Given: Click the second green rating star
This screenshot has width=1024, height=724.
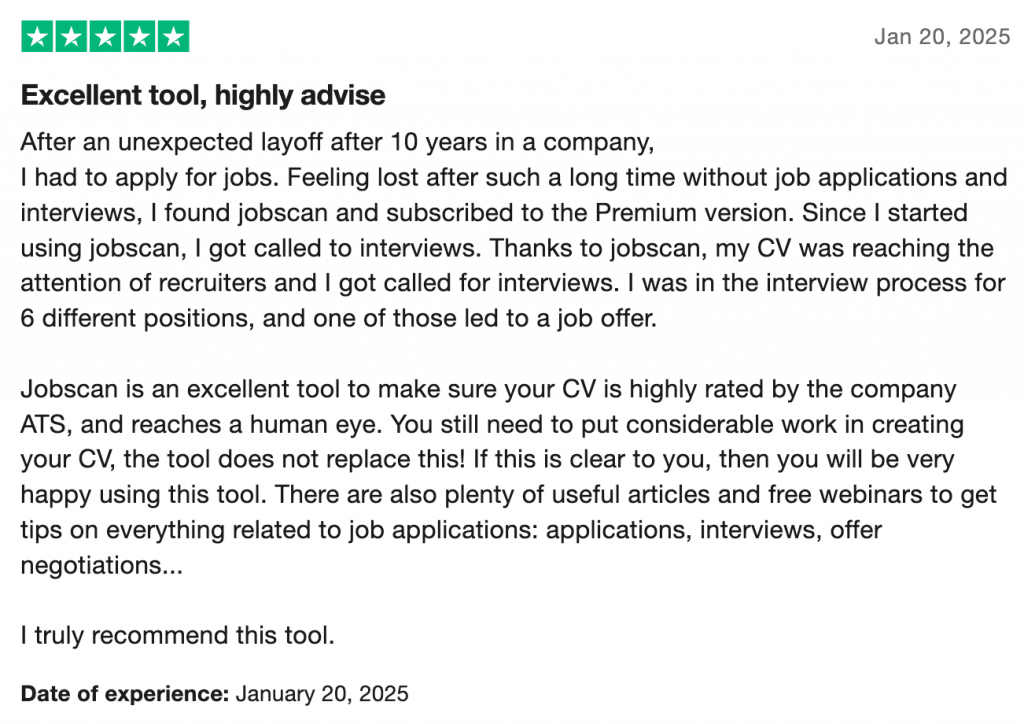Looking at the screenshot, I should 72,37.
